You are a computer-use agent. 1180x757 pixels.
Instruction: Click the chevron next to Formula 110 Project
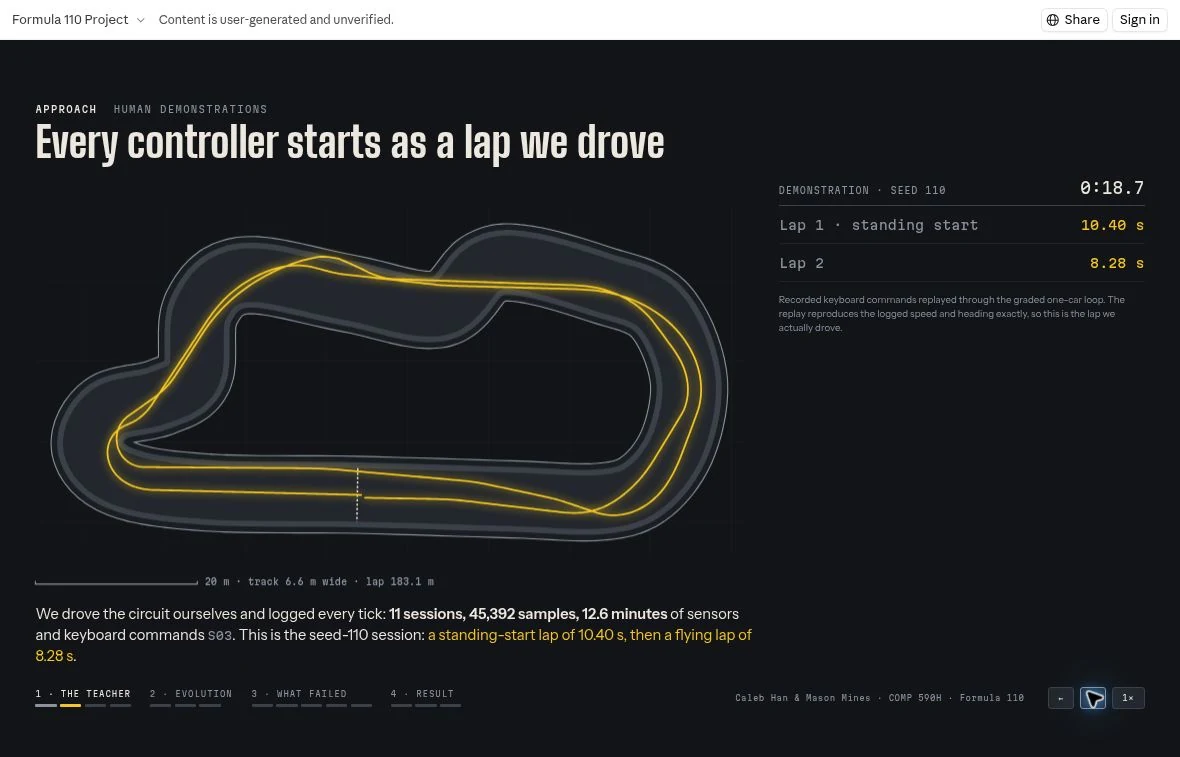coord(140,20)
